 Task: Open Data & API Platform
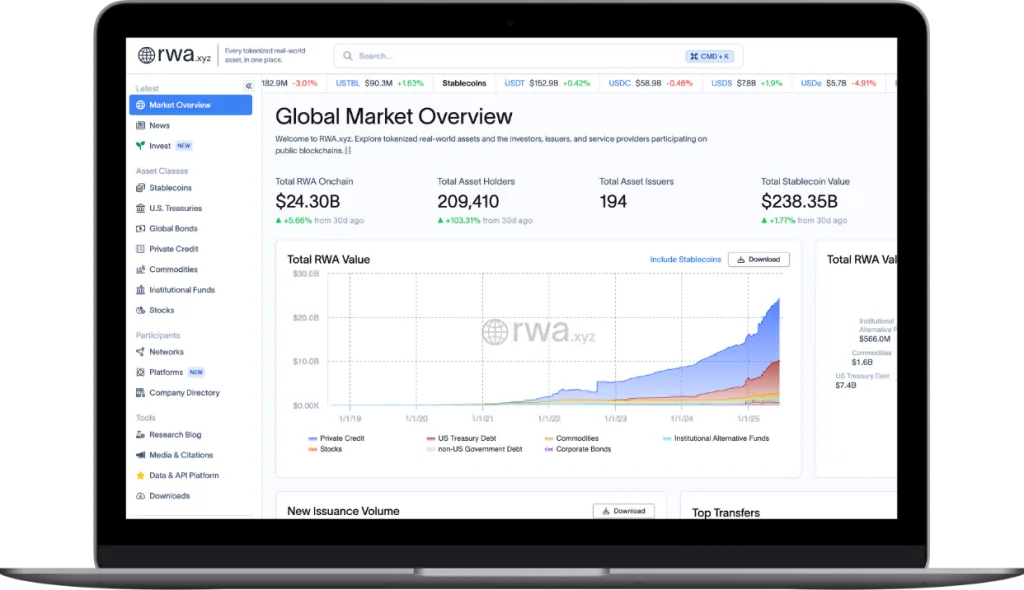click(x=184, y=476)
